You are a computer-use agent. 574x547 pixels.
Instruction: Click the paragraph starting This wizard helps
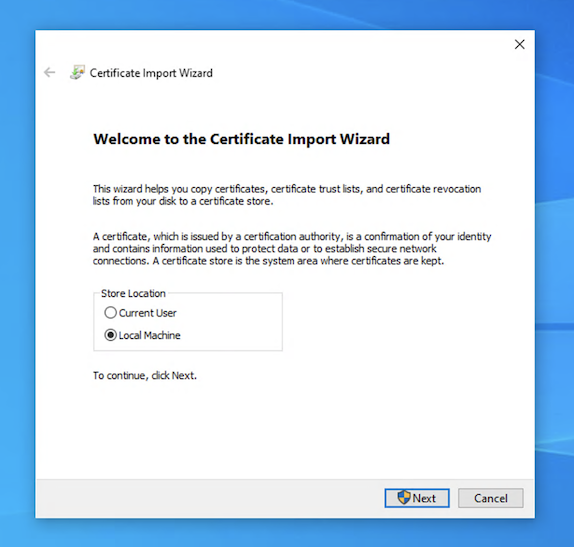point(287,195)
